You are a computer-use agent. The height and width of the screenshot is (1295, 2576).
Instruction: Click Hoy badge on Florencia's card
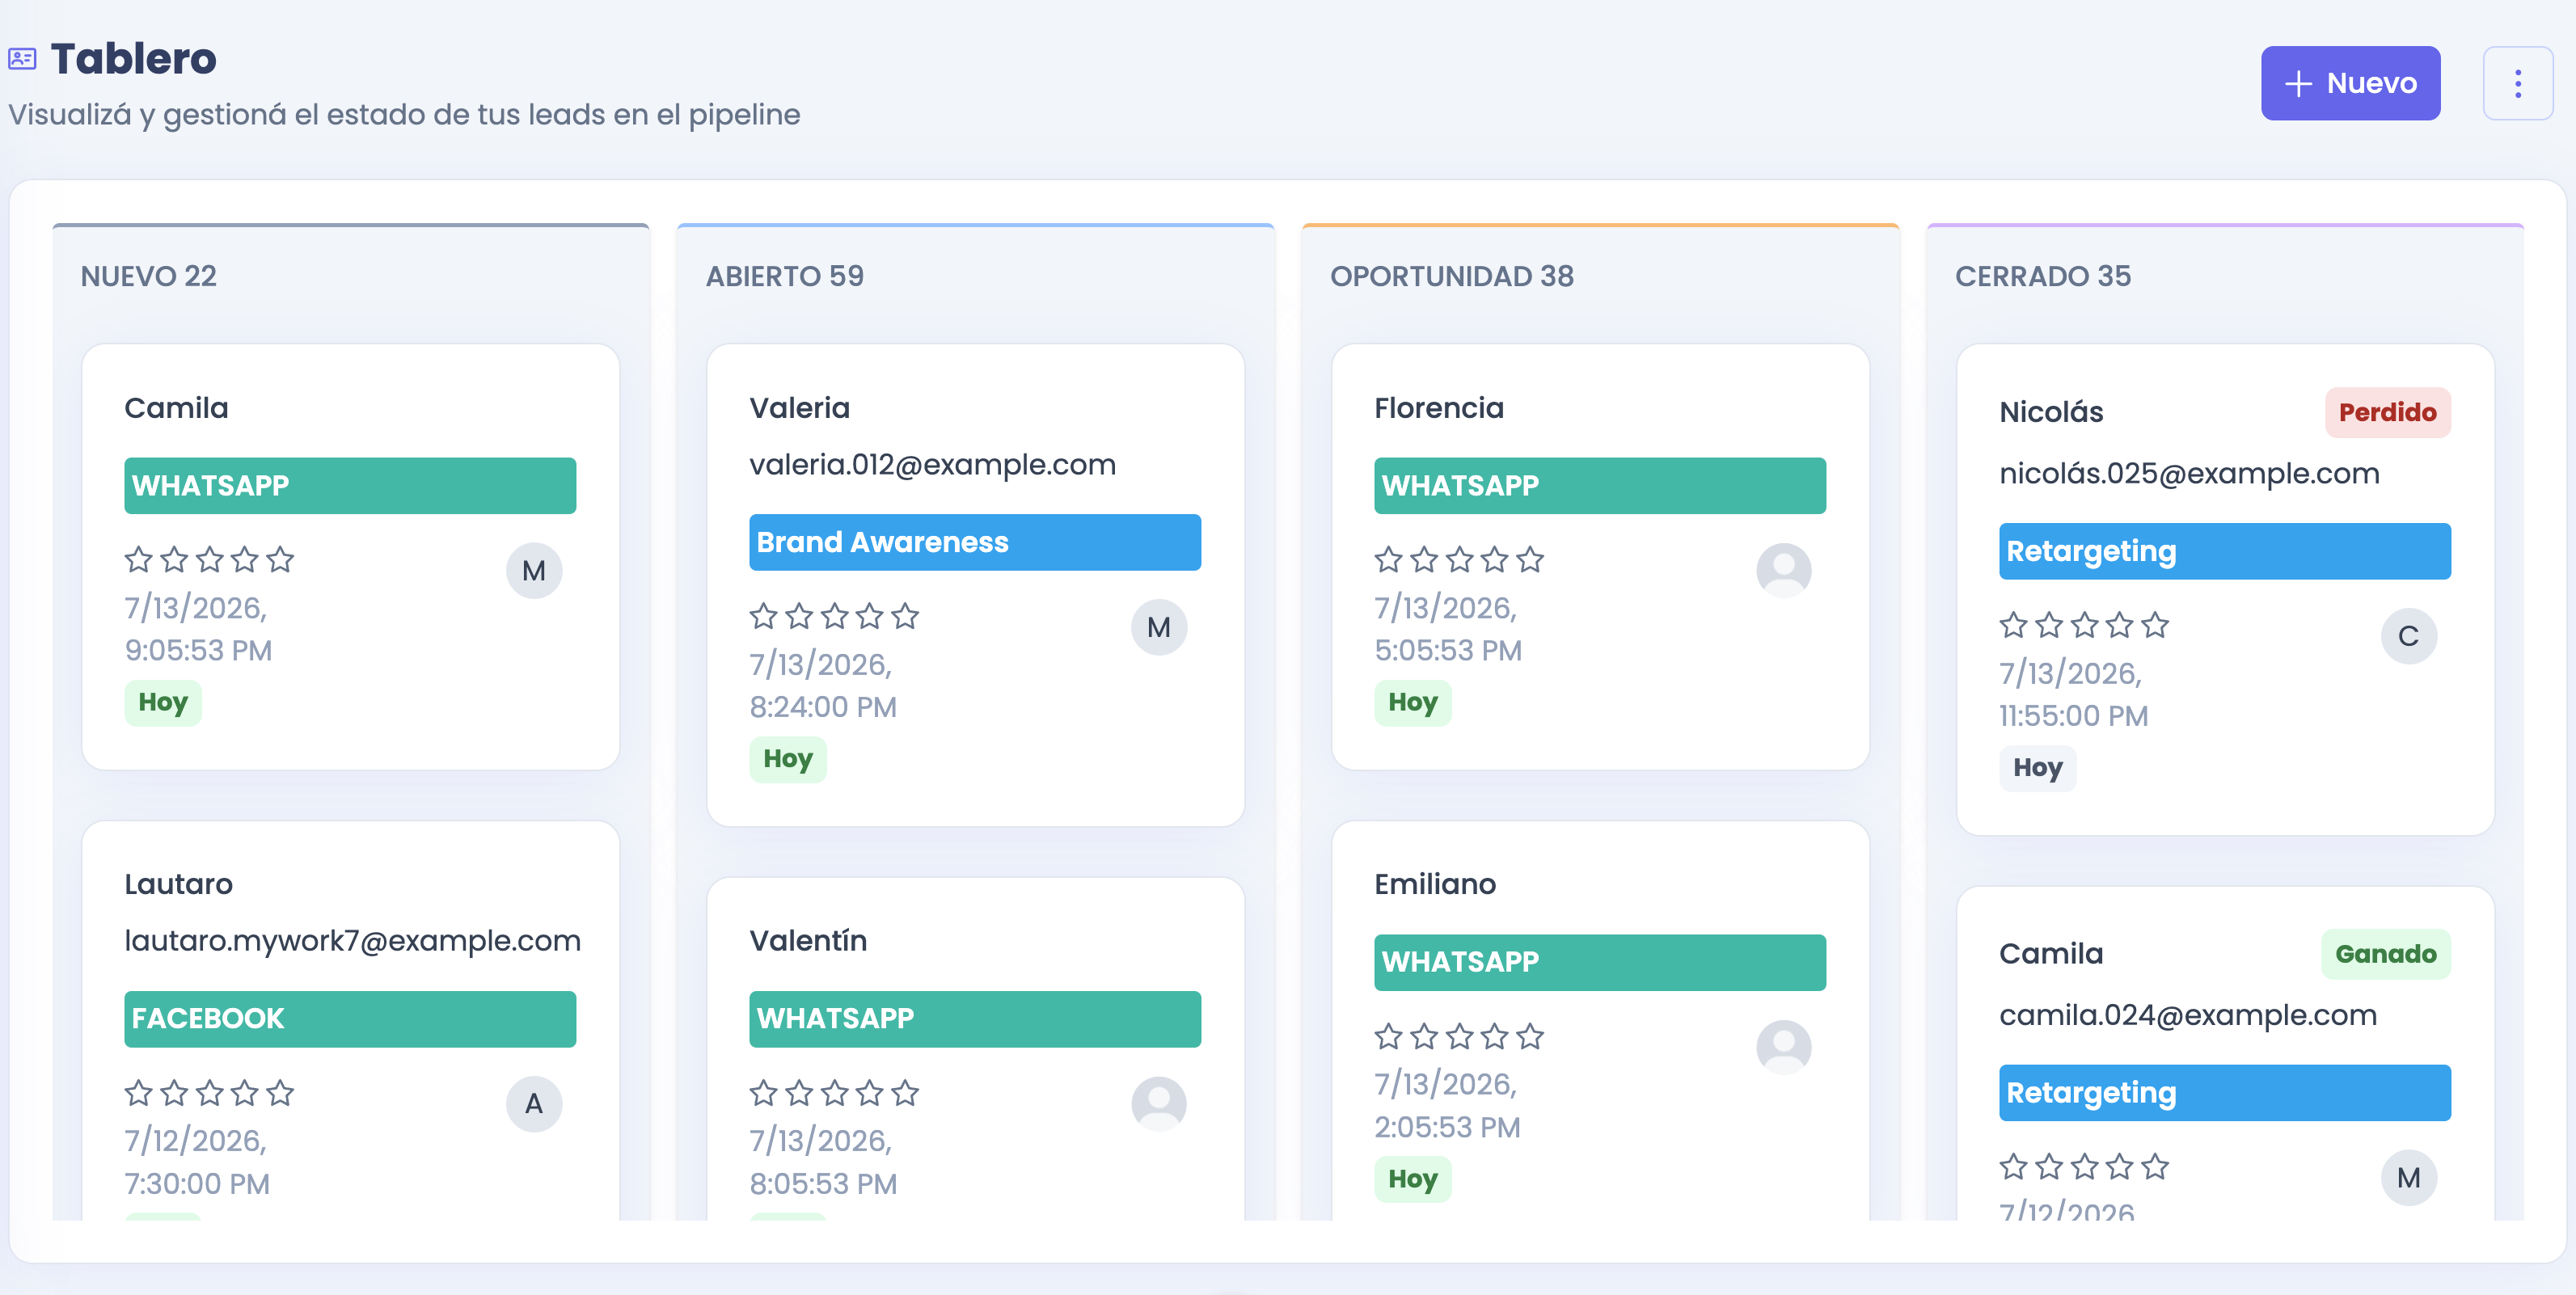(x=1413, y=703)
